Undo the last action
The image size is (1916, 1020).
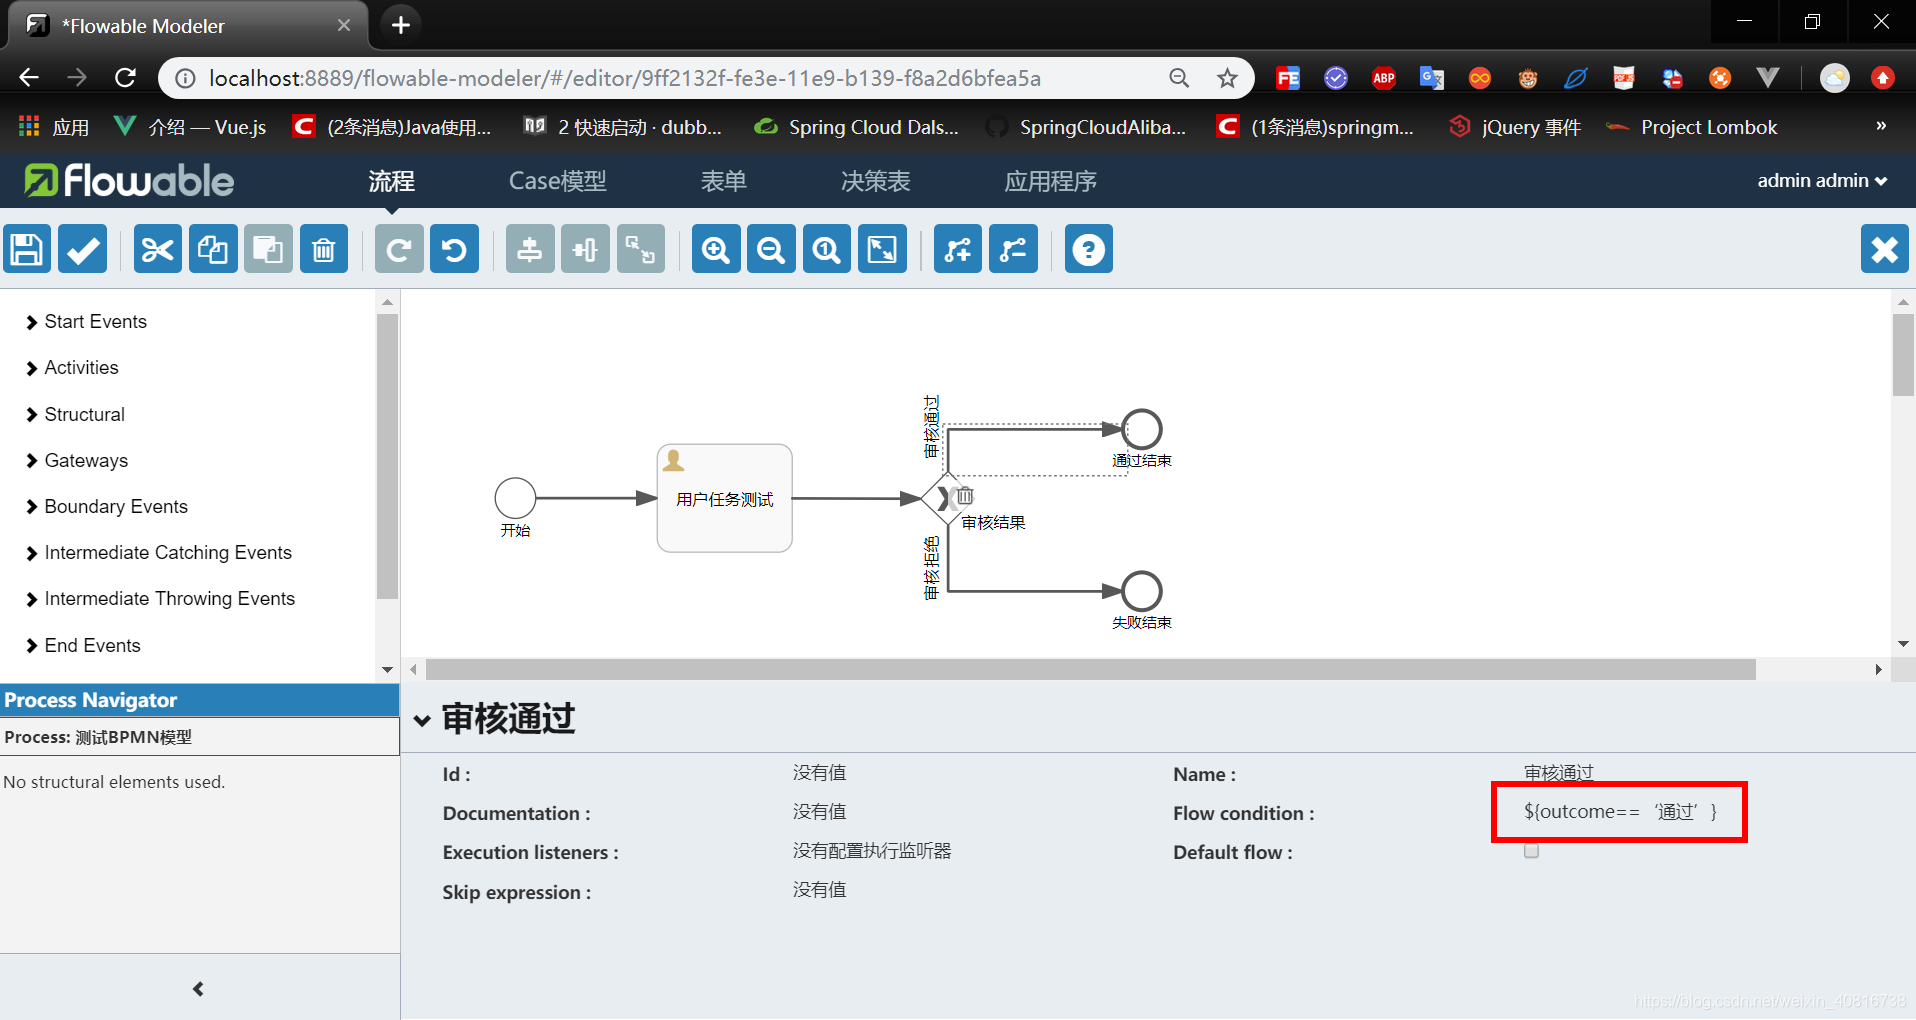coord(454,248)
